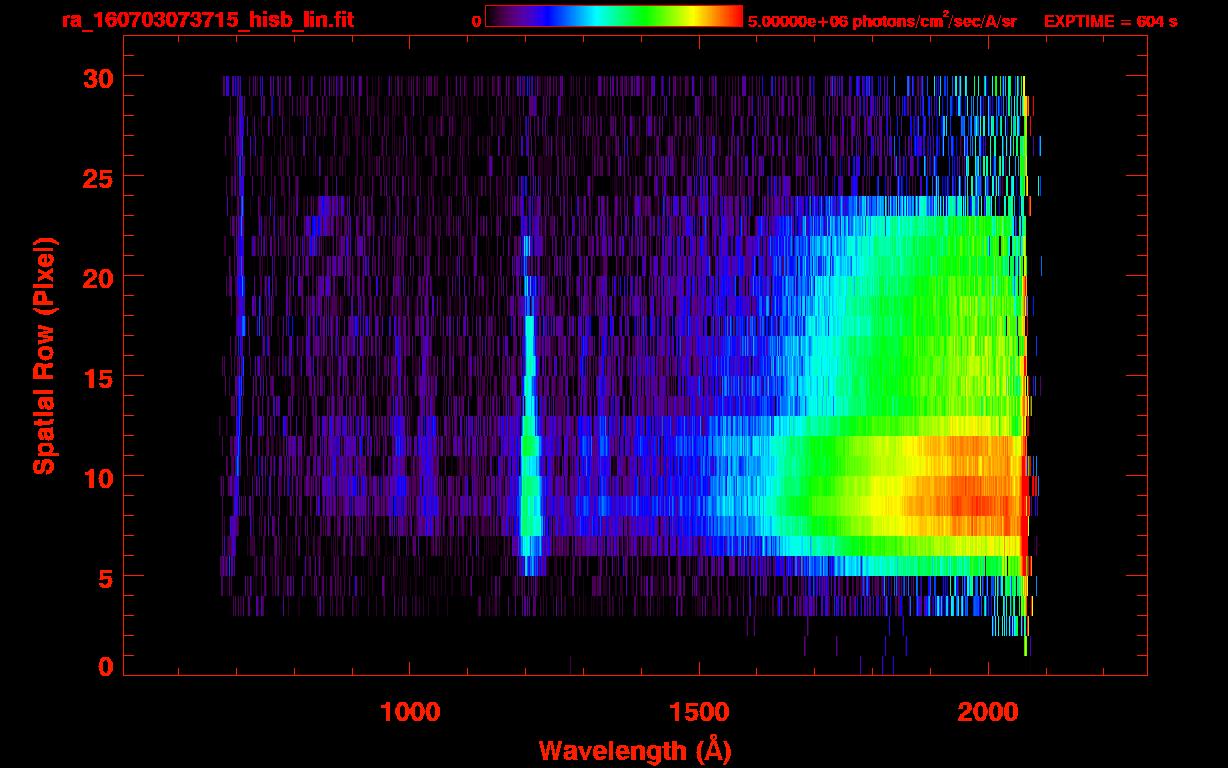Select the 1500 wavelength tick label
Image resolution: width=1228 pixels, height=768 pixels.
coord(699,712)
